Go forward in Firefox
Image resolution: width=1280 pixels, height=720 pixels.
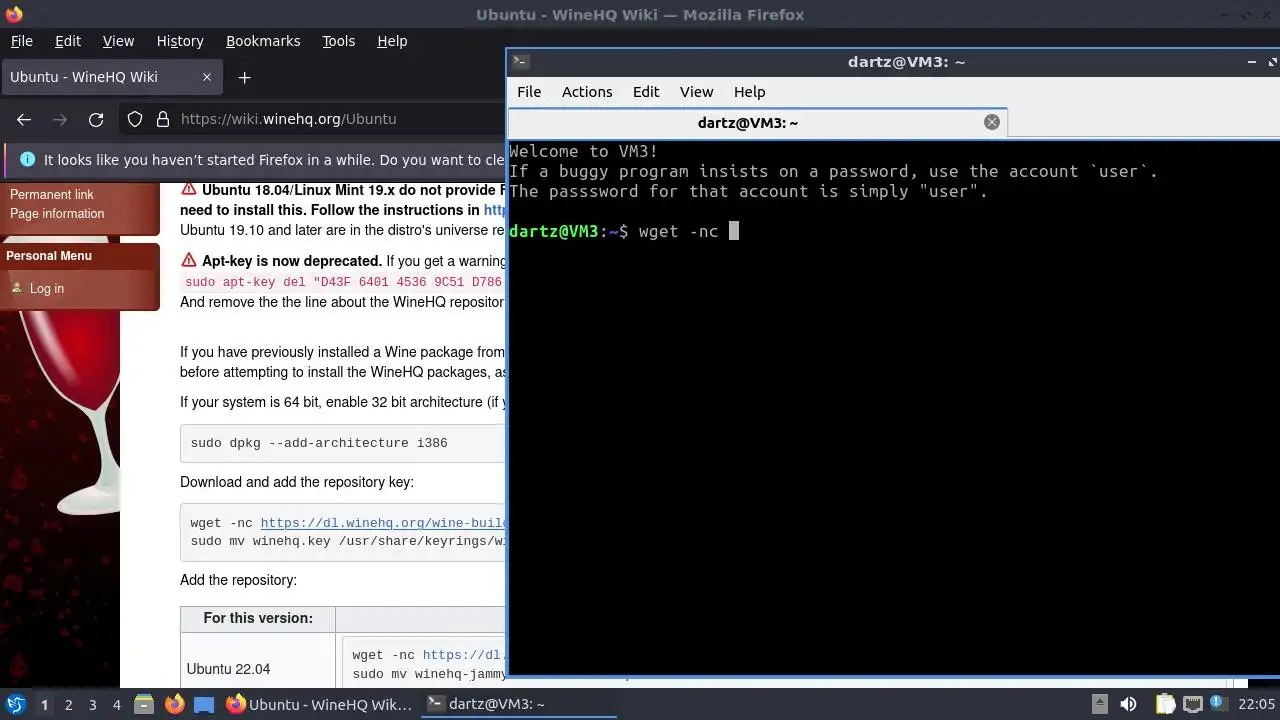click(60, 119)
